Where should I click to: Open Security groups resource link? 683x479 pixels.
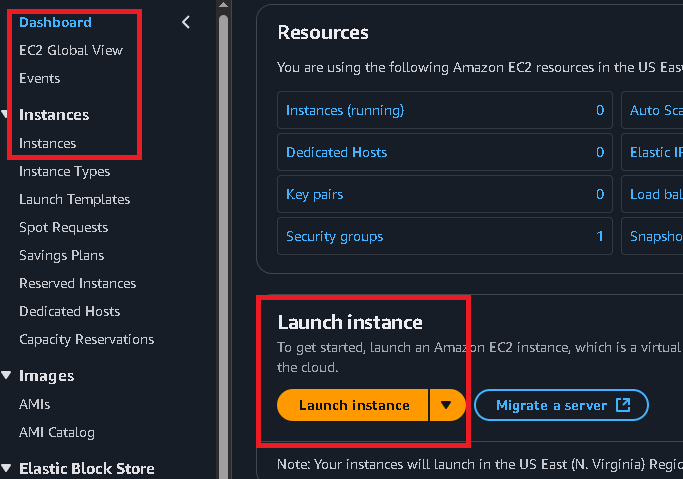(335, 236)
